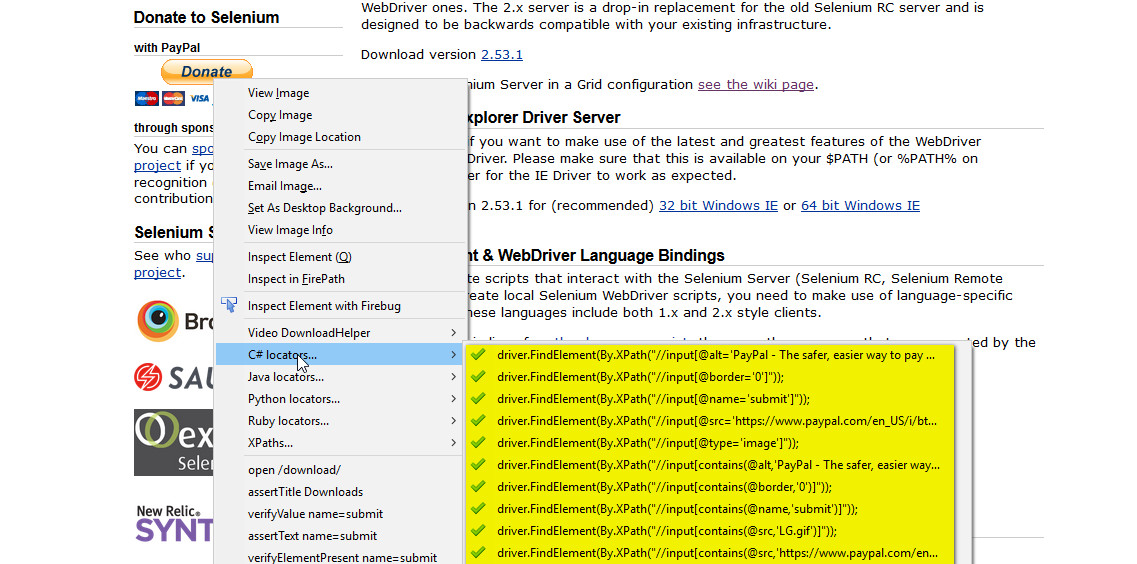Open the BrowserStack sponsor logo
This screenshot has width=1137, height=564.
pos(175,320)
